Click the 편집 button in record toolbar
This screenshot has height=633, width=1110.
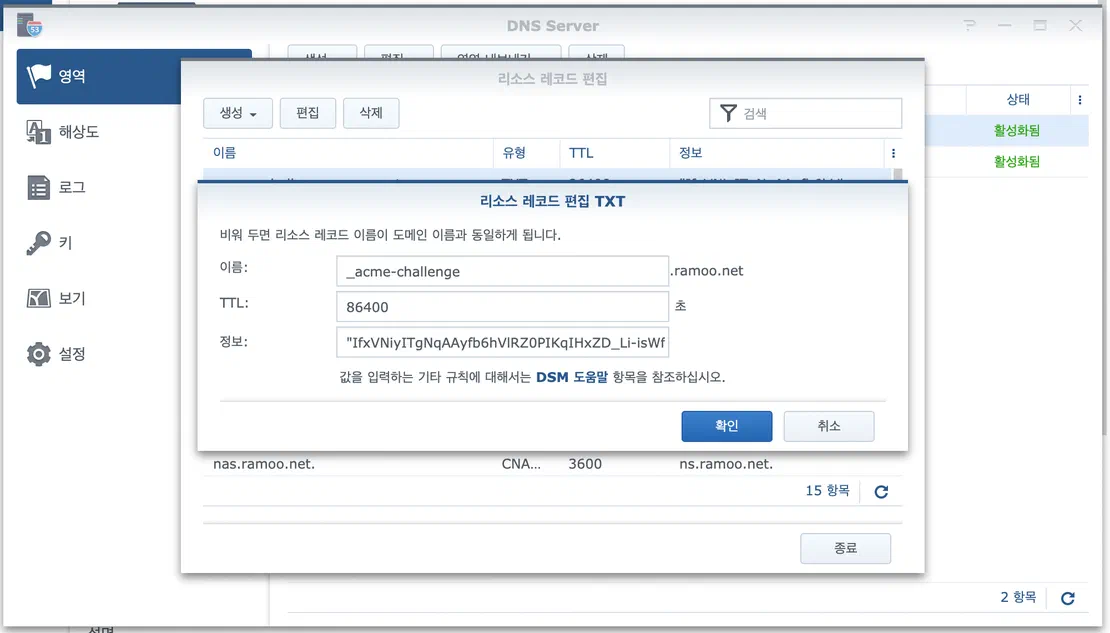308,113
